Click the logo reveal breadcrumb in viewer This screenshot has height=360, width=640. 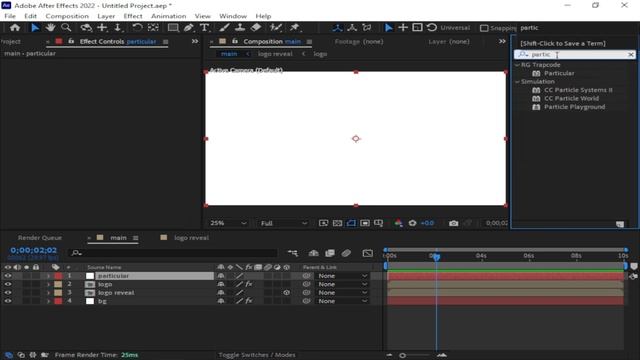(275, 54)
